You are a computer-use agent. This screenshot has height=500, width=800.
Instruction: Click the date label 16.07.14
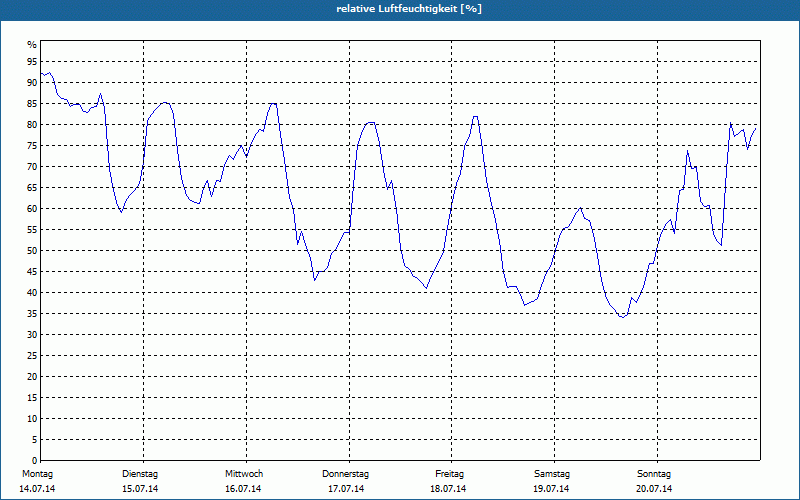click(243, 489)
